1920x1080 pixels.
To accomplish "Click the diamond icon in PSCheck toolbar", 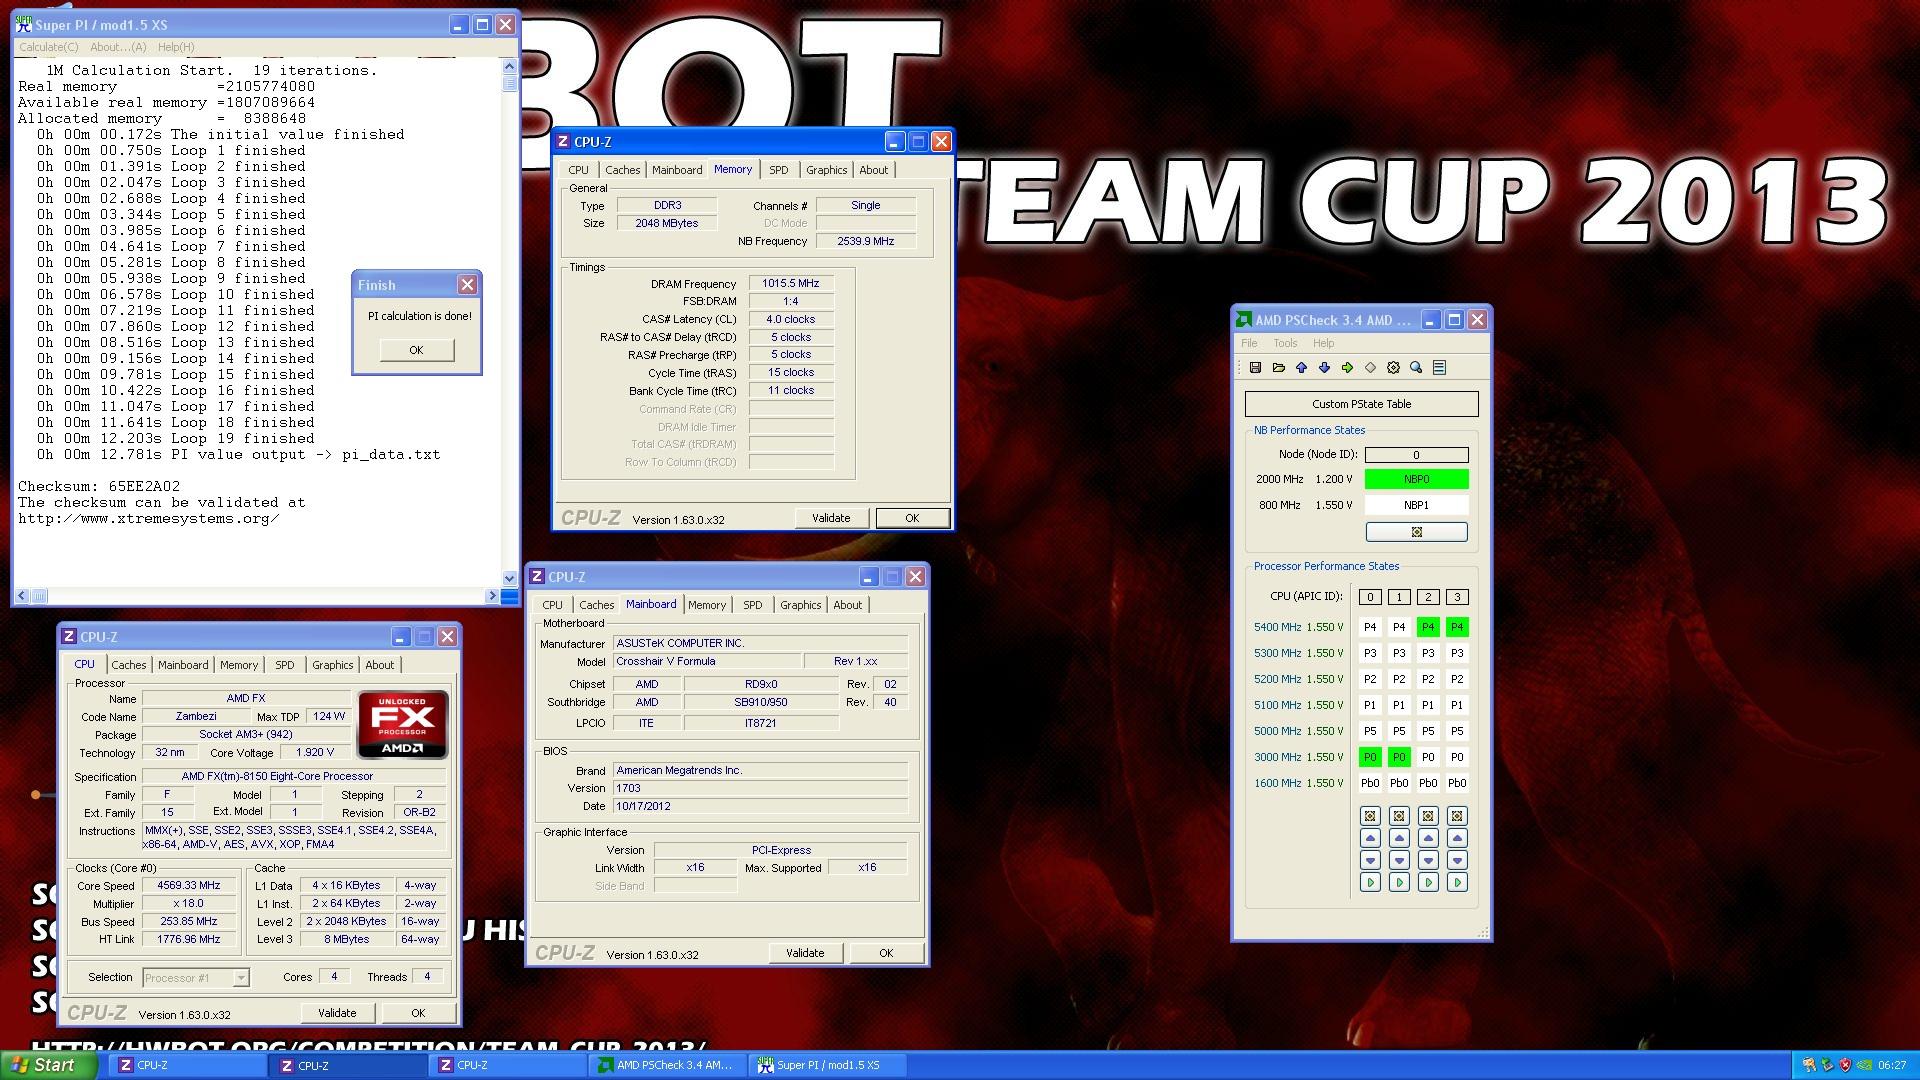I will 1370,368.
